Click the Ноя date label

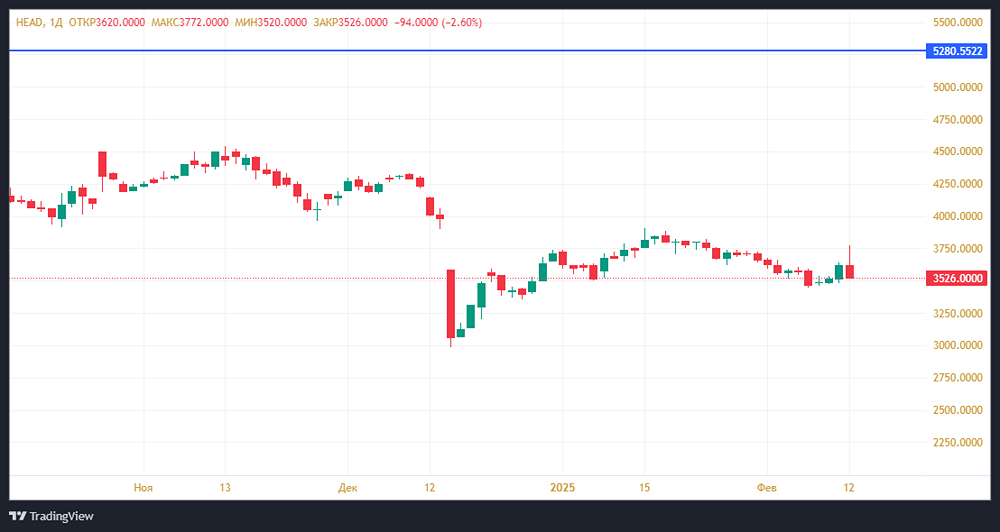pyautogui.click(x=143, y=487)
